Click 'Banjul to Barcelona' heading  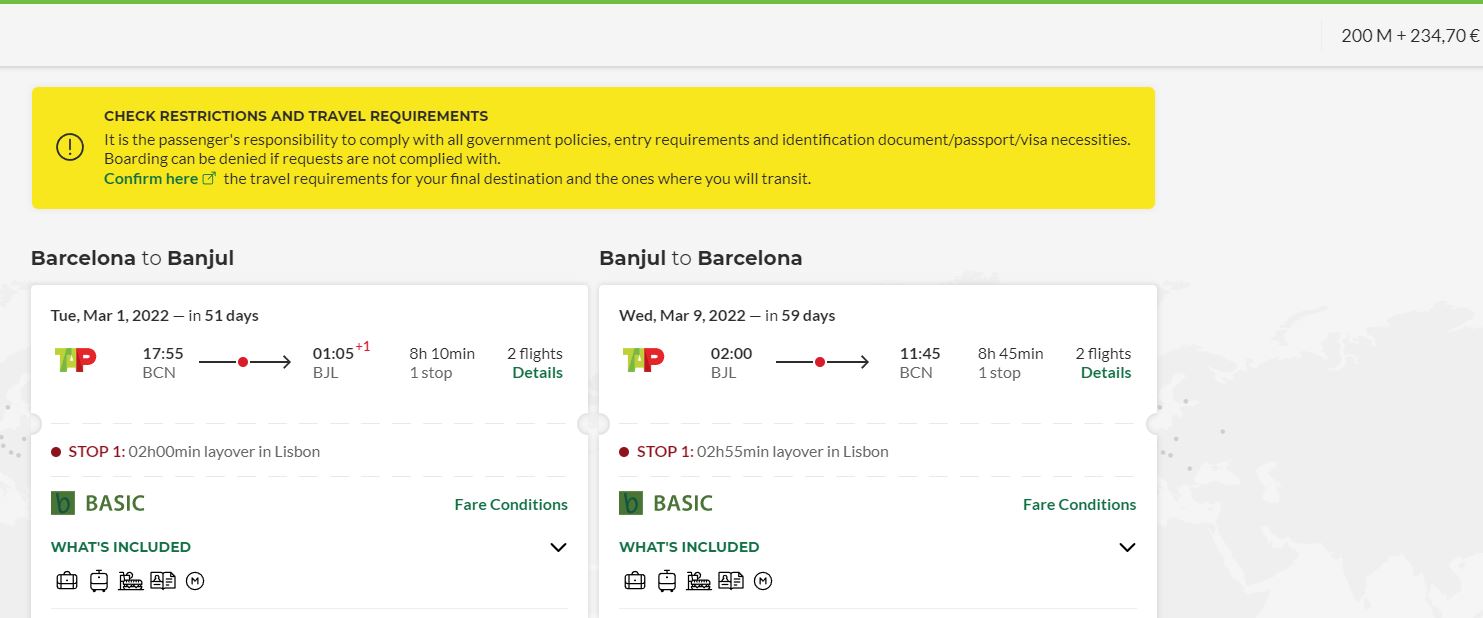pos(701,258)
